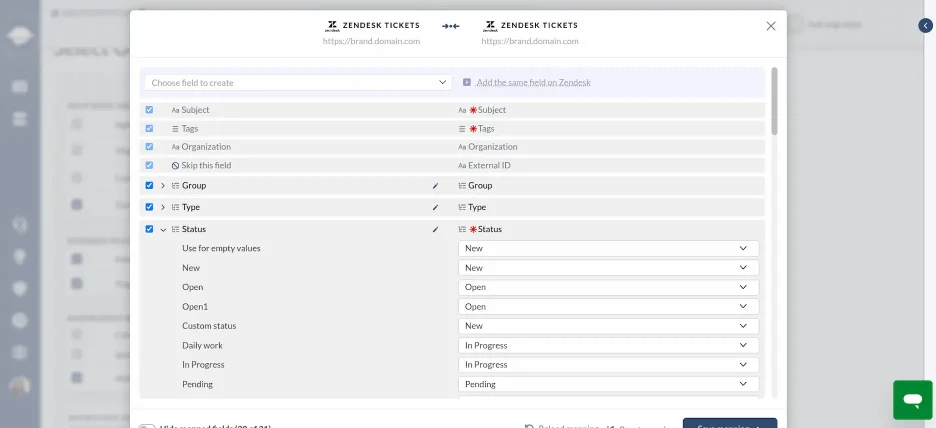
Task: Click the Daily work status label
Action: tap(202, 345)
